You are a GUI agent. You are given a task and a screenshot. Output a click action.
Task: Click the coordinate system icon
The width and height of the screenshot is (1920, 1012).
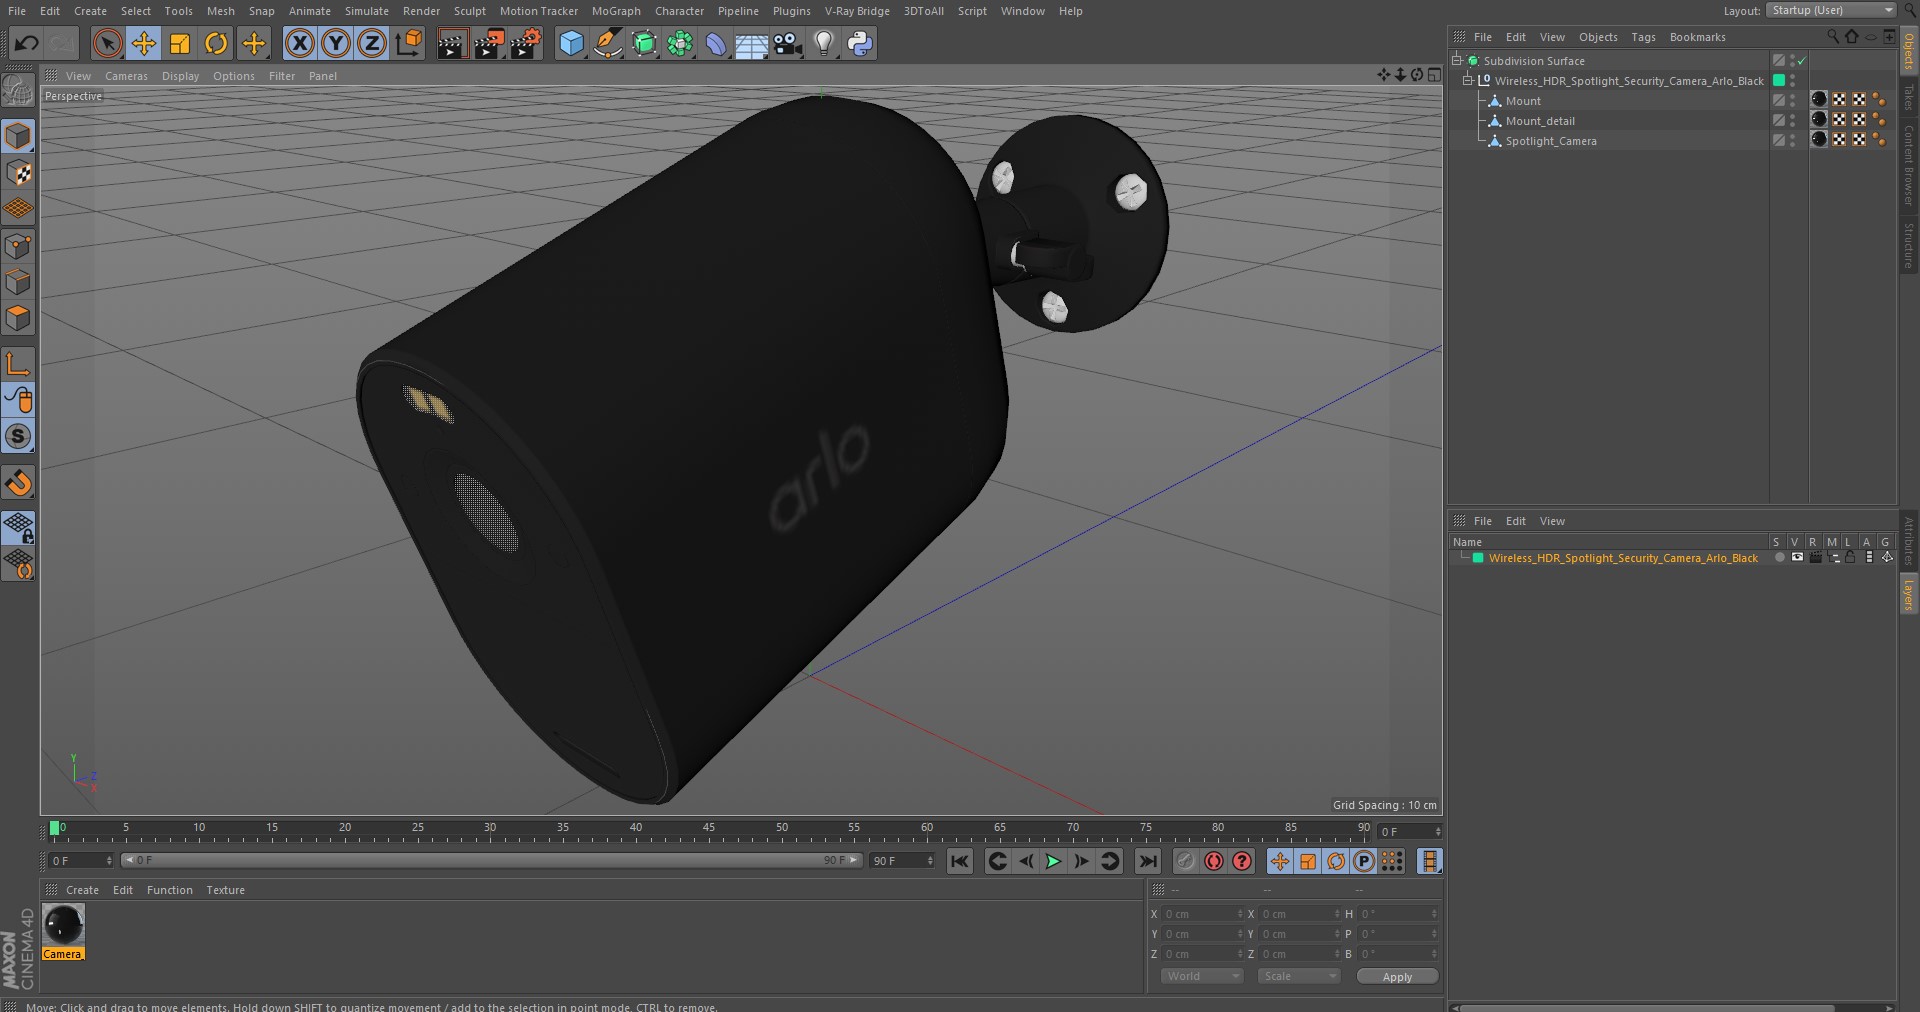coord(409,43)
